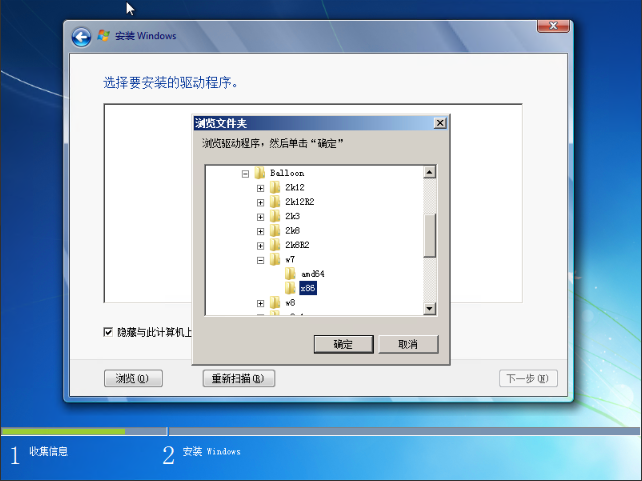Expand the 2k12 folder node
The width and height of the screenshot is (642, 481).
(260, 188)
